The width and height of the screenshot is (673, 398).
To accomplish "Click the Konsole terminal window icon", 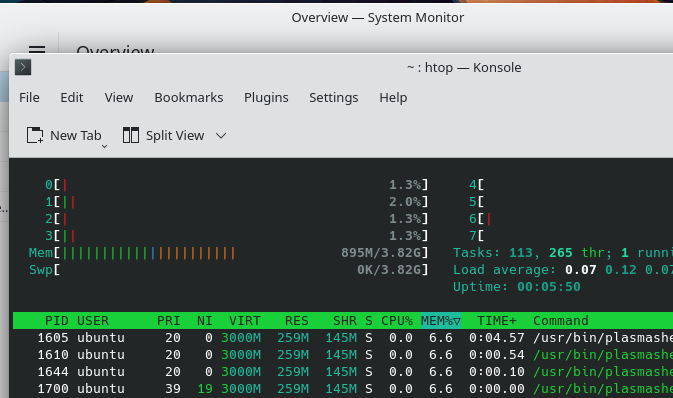I will (23, 67).
